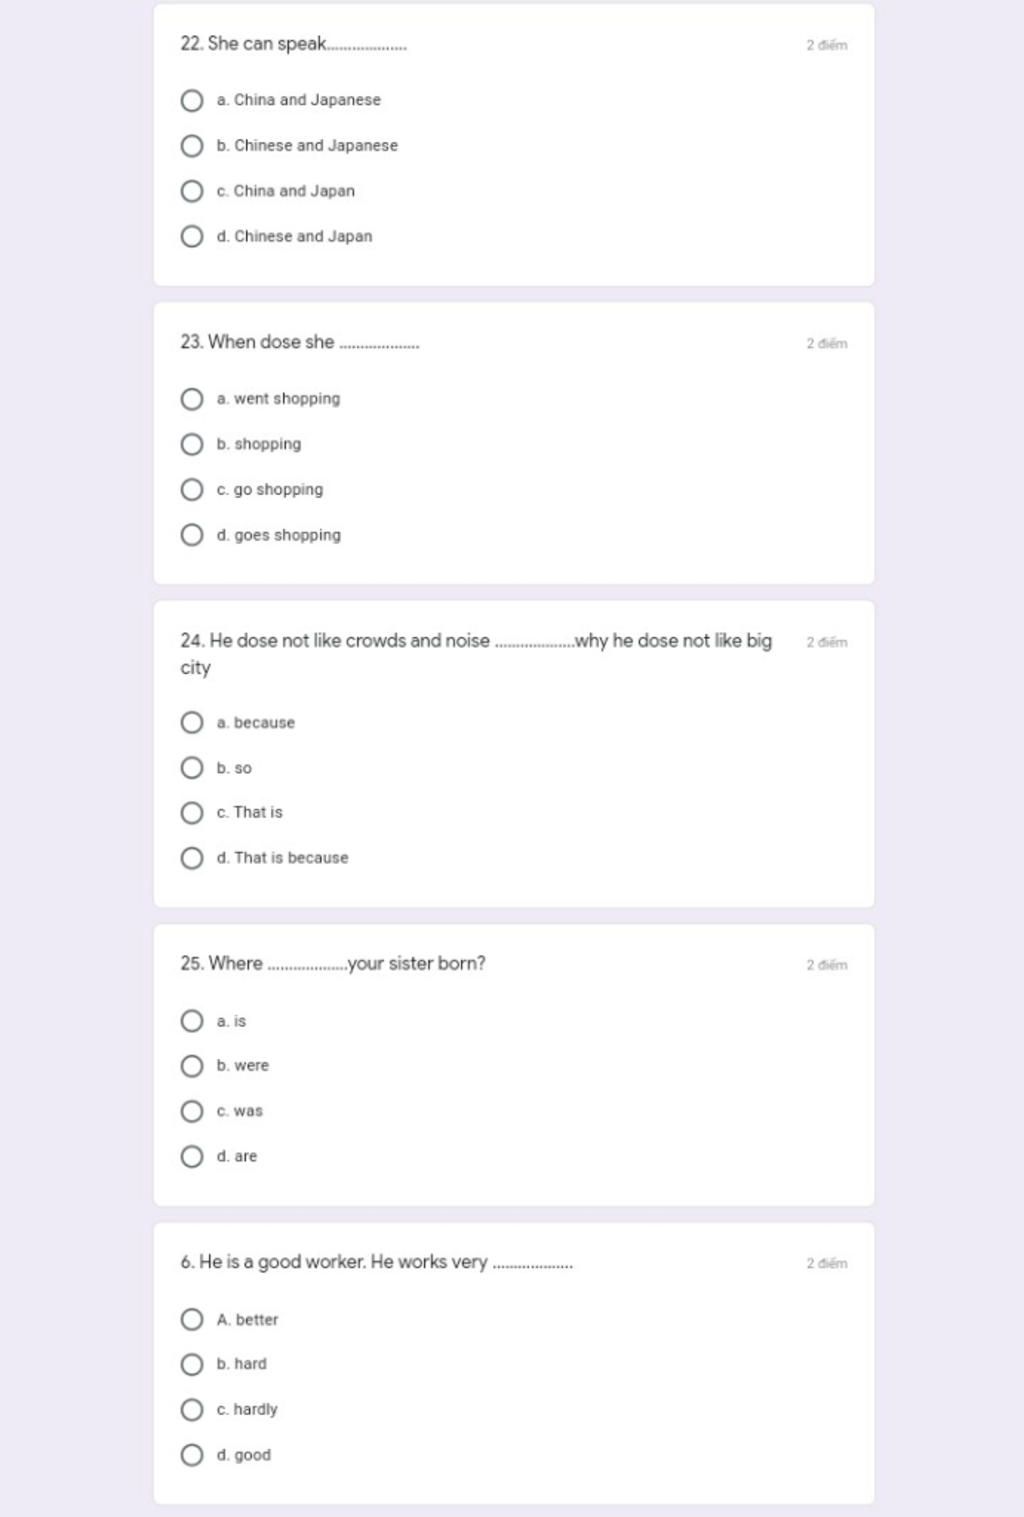
Task: Choose "a. went shopping" for question 23
Action: (x=192, y=399)
